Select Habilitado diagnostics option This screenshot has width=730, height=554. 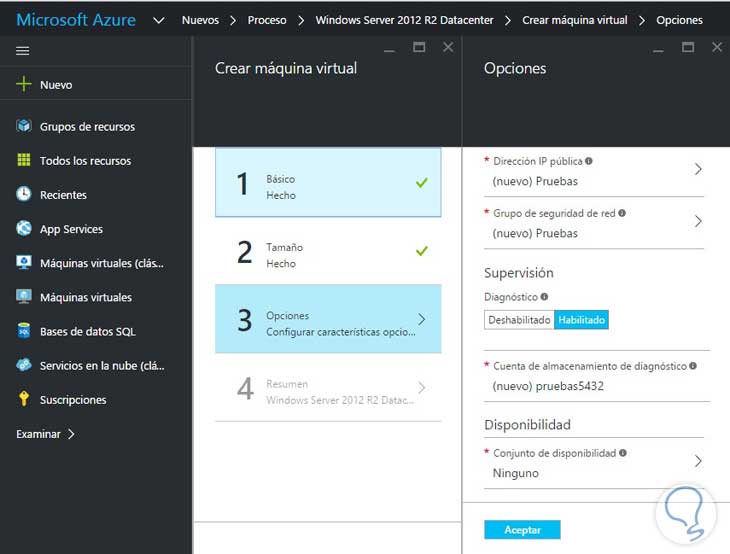581,320
